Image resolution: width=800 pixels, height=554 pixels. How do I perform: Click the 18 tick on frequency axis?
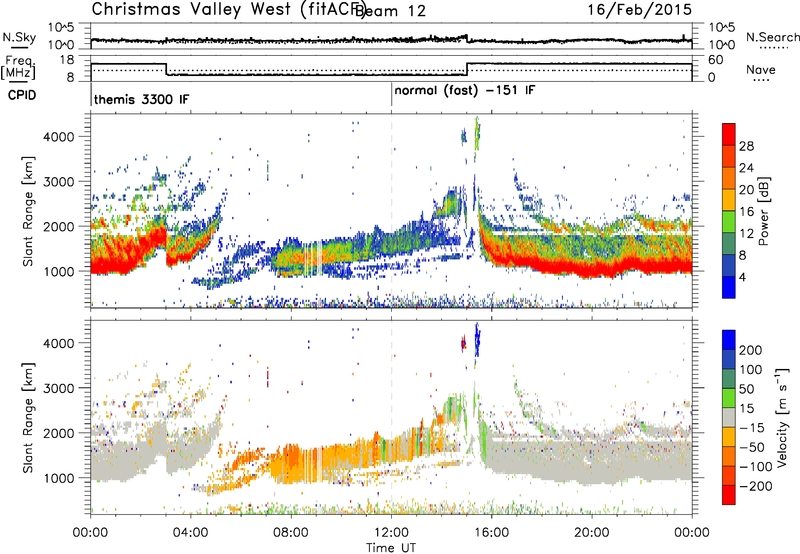(x=66, y=60)
